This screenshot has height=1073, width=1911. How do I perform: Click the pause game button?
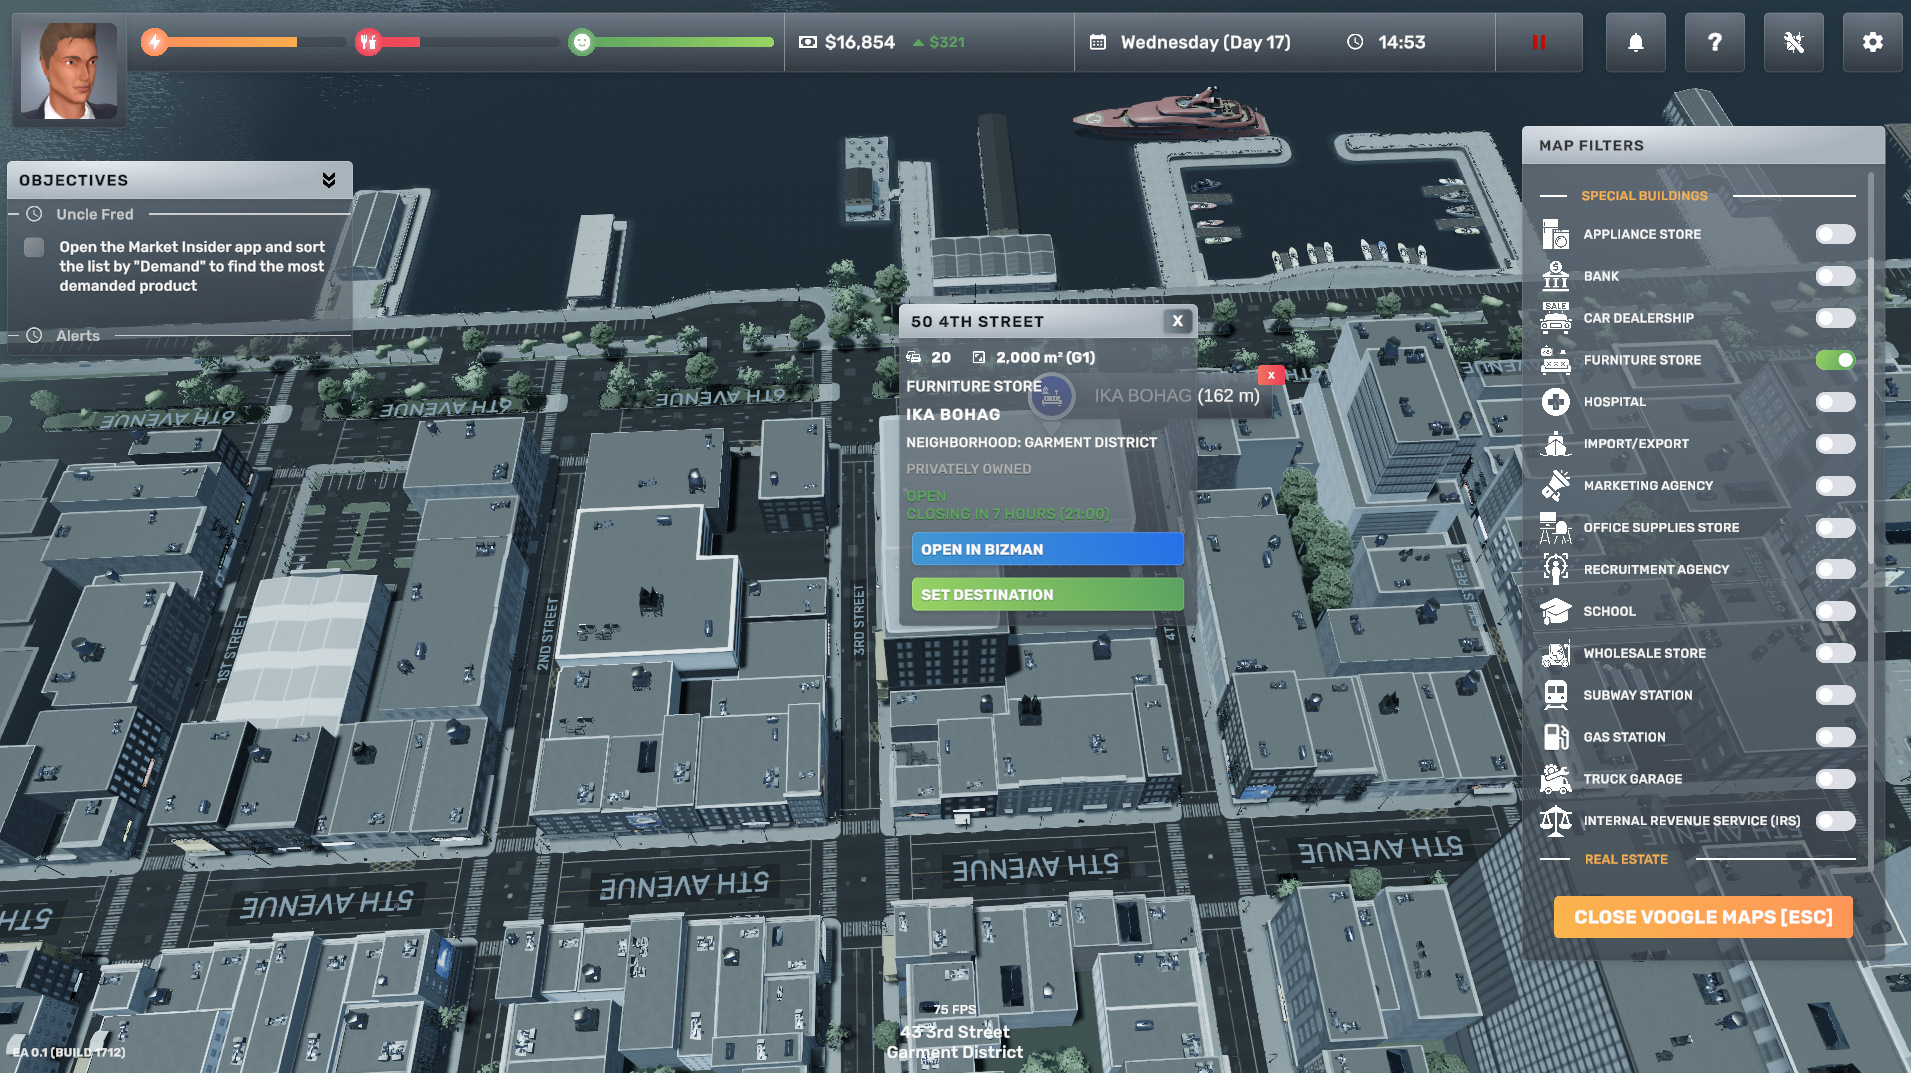(x=1538, y=42)
